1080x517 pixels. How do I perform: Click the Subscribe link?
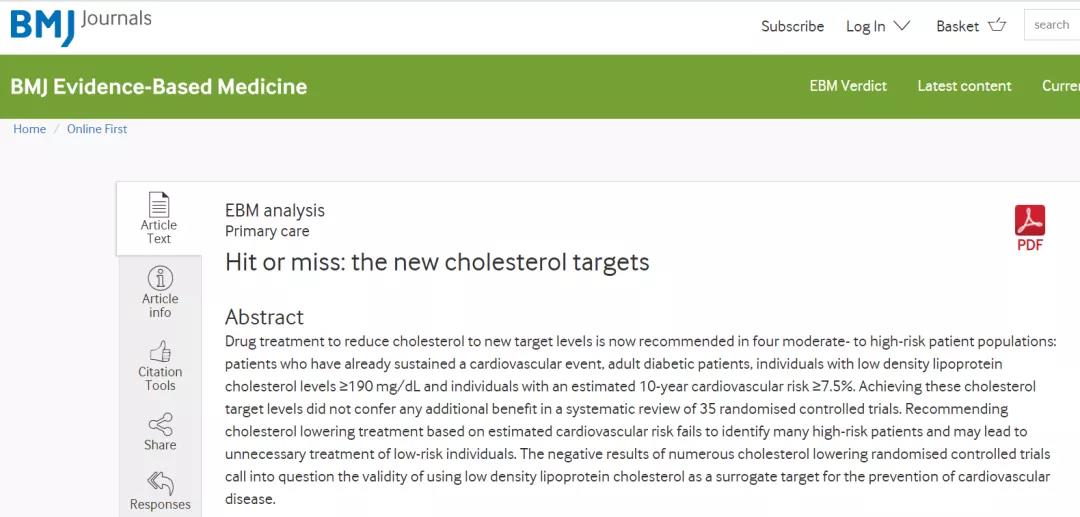point(792,26)
